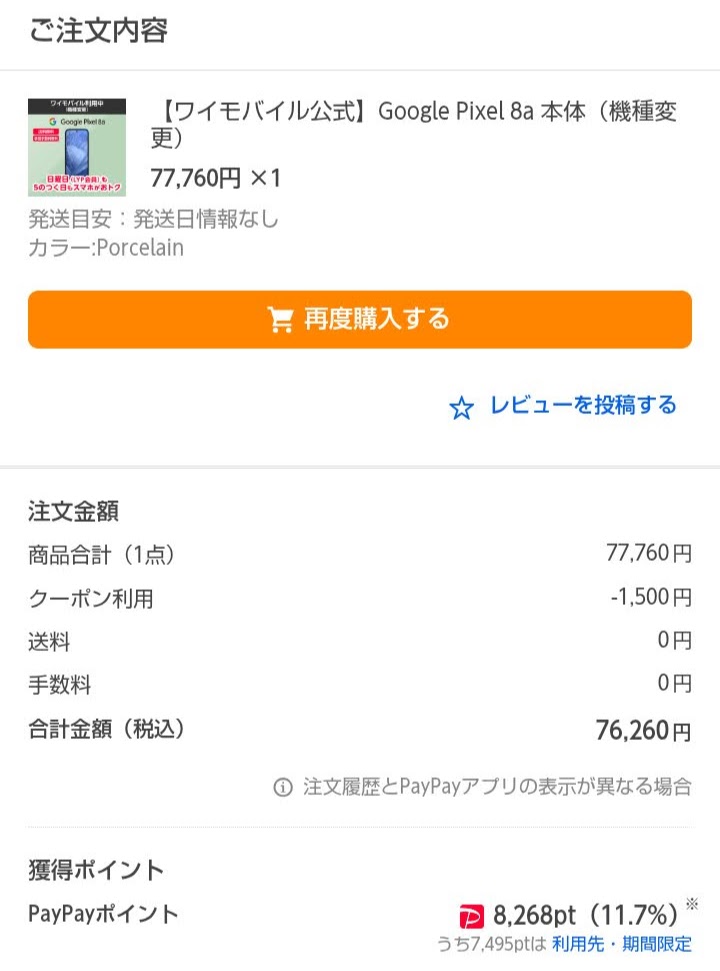
Task: Click the 77,760円 ×1 item price
Action: (215, 178)
